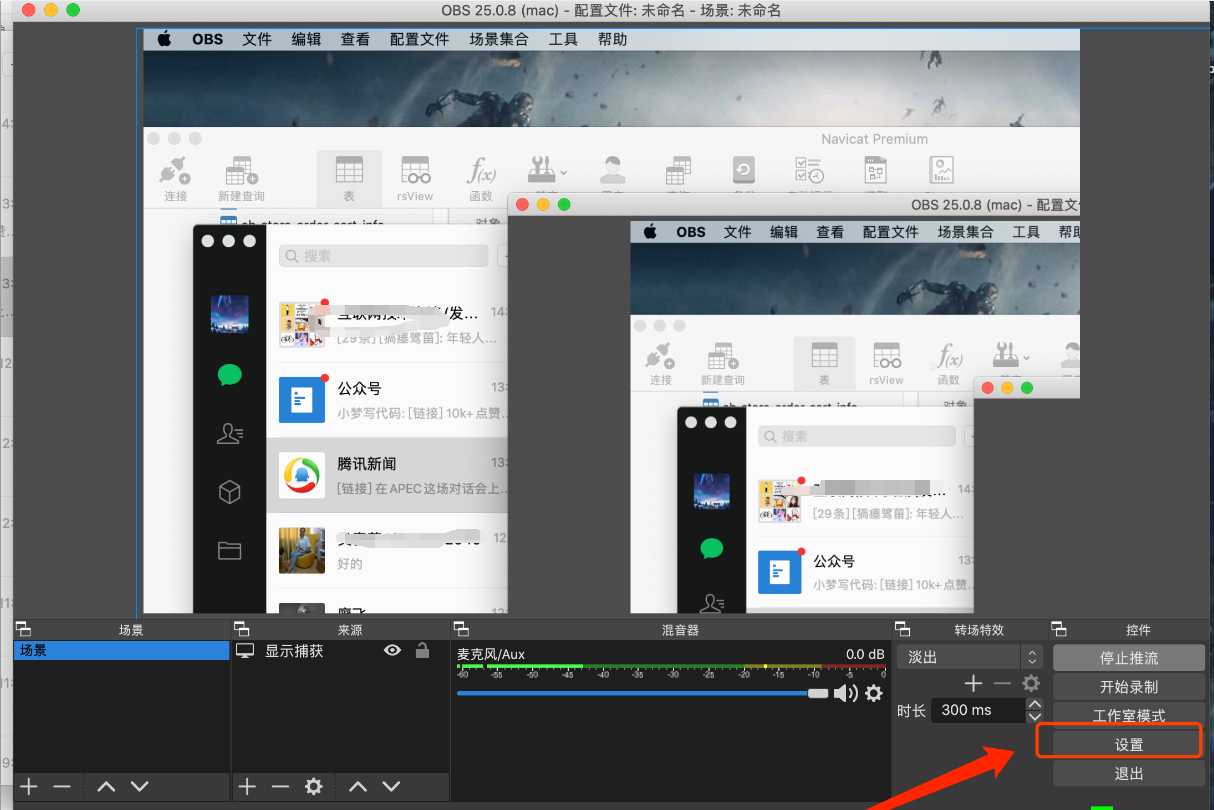
Task: Start recording with the 开始录制 button
Action: 1129,687
